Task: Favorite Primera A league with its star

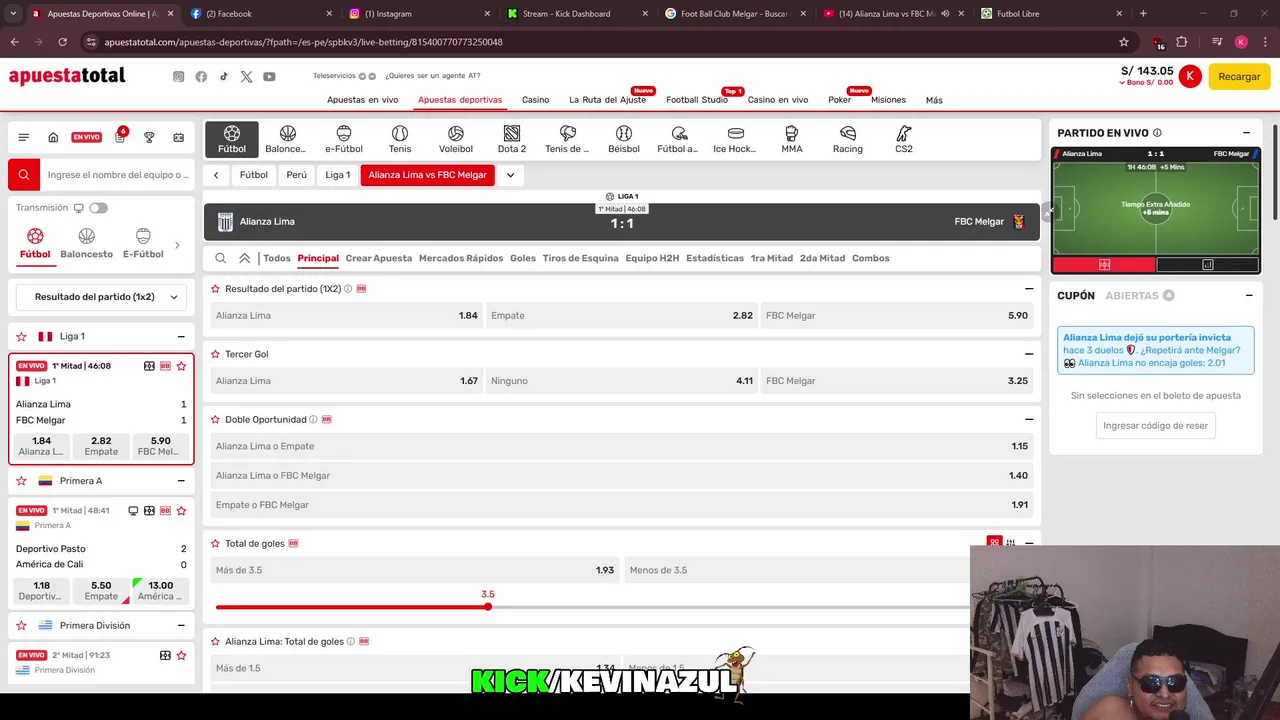Action: pos(21,481)
